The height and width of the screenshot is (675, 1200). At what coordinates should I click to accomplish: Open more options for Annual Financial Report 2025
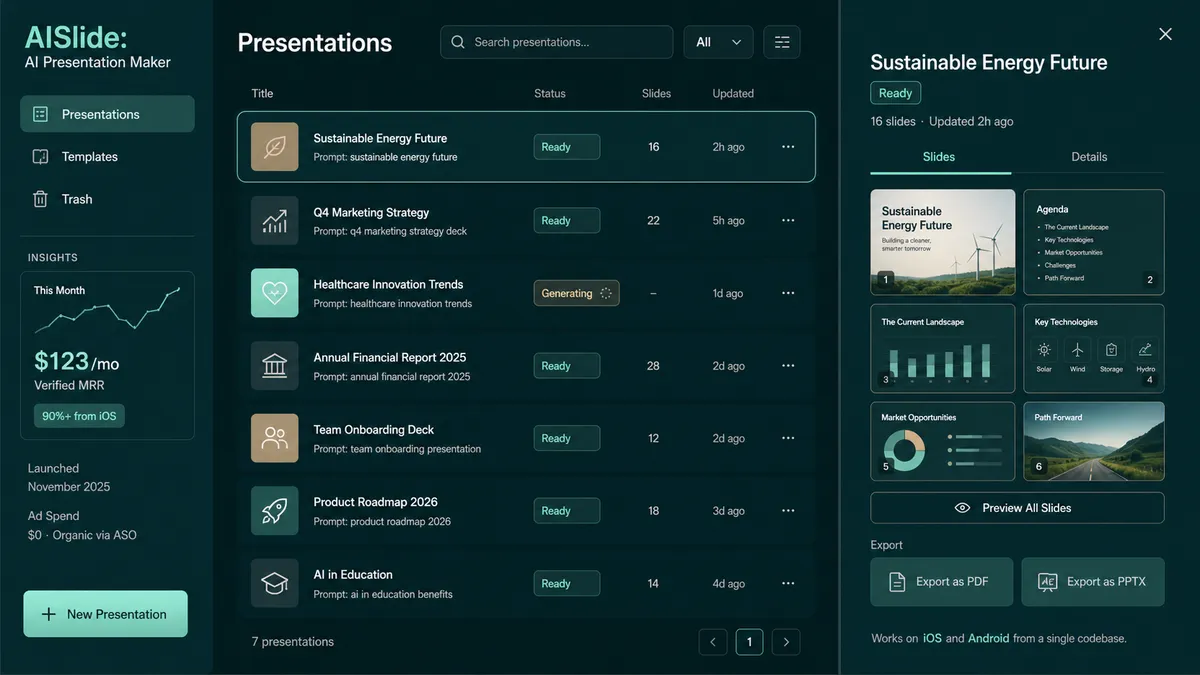(x=788, y=366)
